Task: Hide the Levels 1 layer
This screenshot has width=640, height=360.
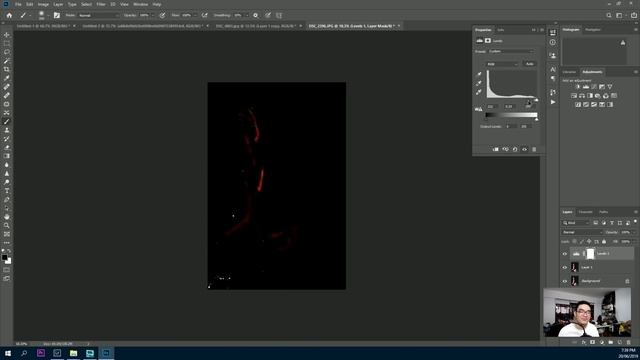Action: coord(565,254)
